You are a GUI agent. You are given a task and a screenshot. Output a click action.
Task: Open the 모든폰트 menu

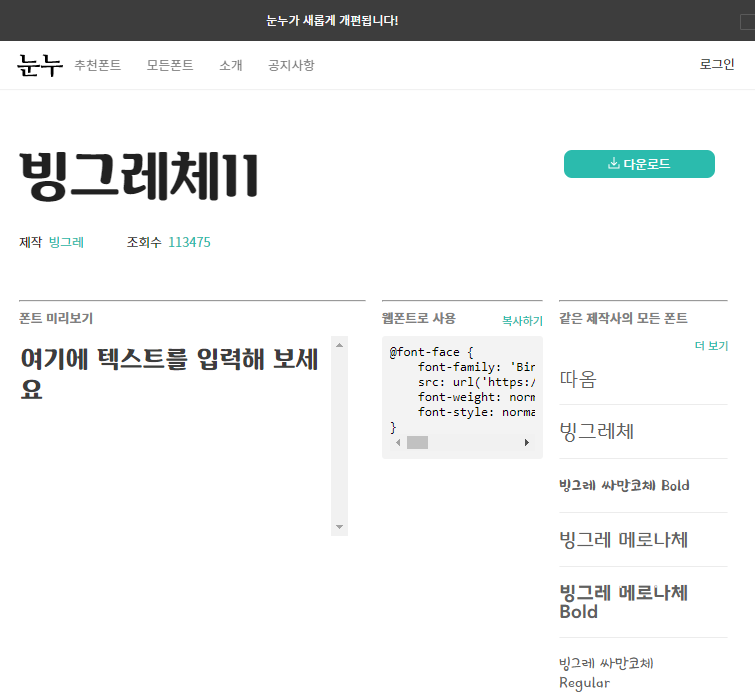tap(170, 65)
